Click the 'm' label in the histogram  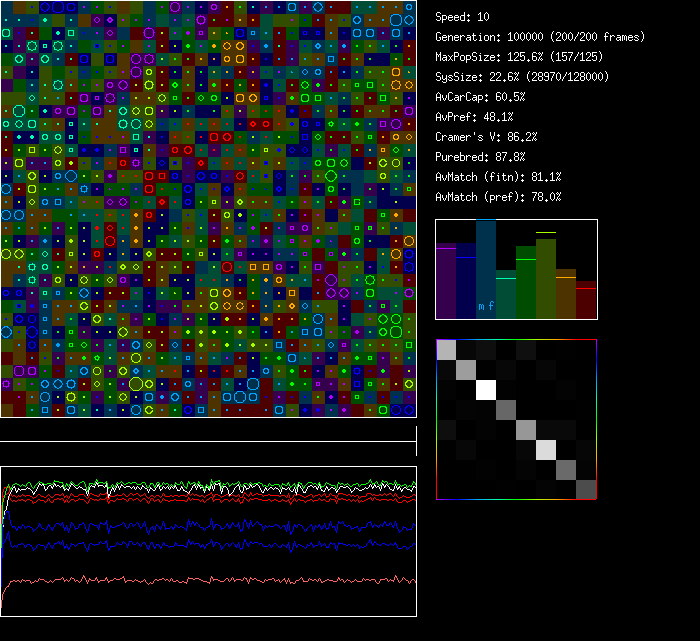coord(481,306)
